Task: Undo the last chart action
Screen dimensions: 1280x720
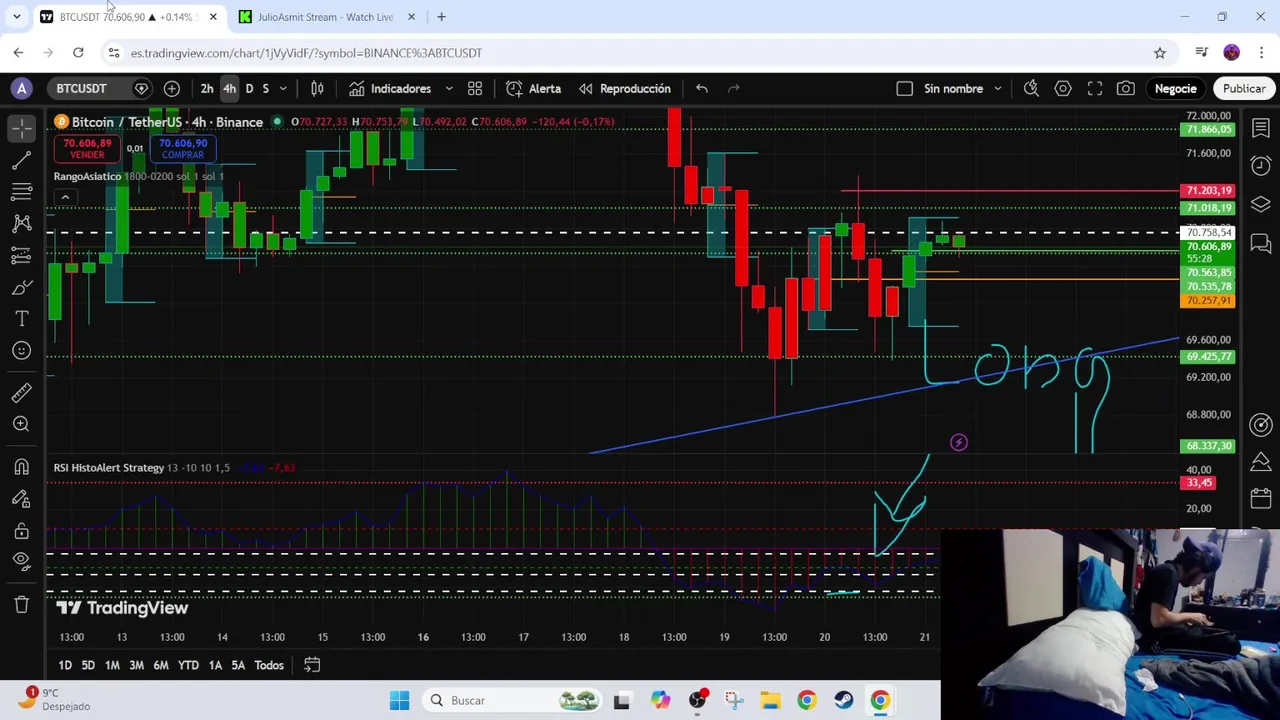Action: tap(702, 89)
